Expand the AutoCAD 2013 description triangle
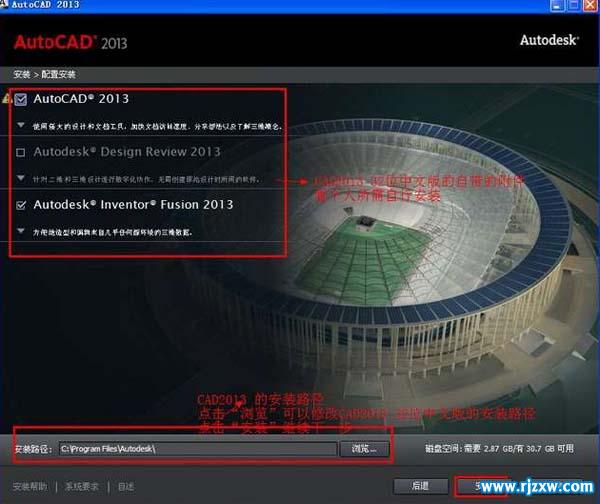 click(21, 125)
